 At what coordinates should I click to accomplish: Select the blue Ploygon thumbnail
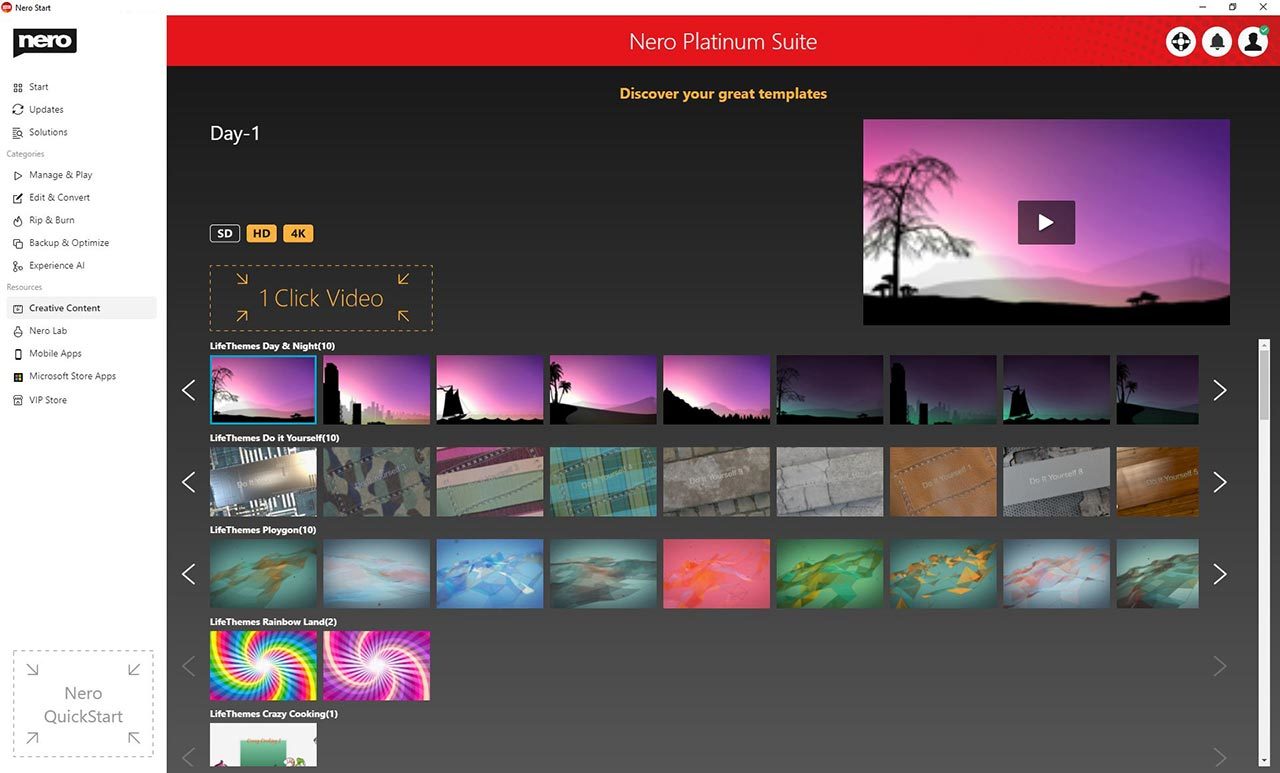(x=490, y=574)
